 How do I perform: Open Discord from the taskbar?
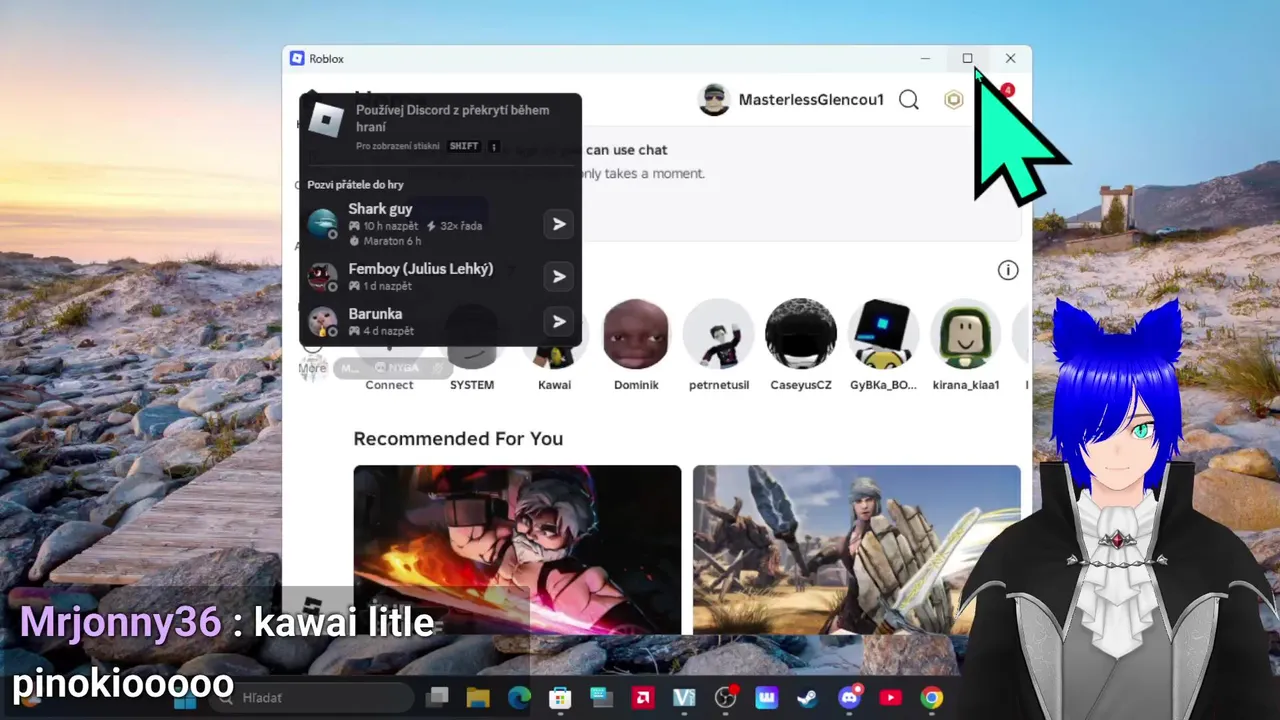pyautogui.click(x=850, y=698)
